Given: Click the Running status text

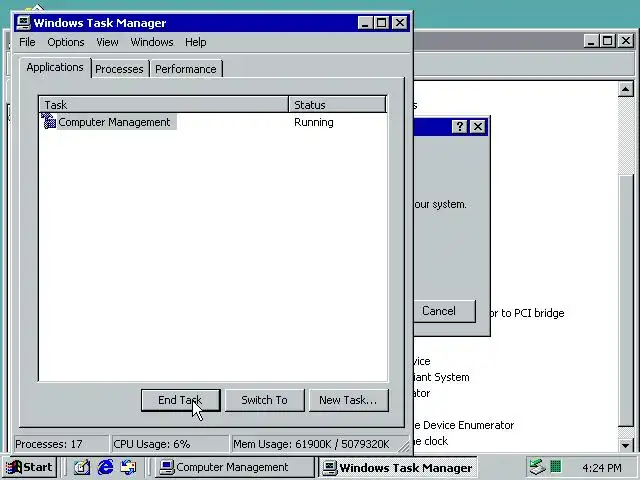Looking at the screenshot, I should (x=314, y=122).
